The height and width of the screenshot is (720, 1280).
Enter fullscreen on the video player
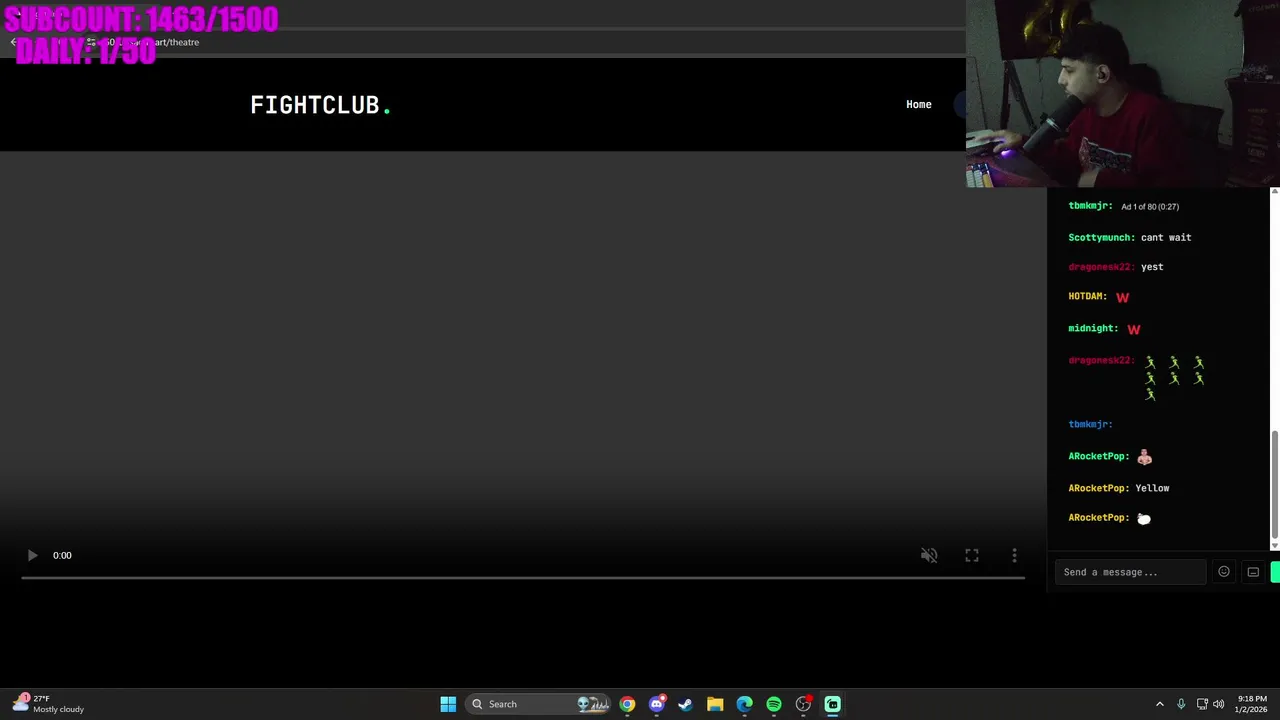pos(972,555)
